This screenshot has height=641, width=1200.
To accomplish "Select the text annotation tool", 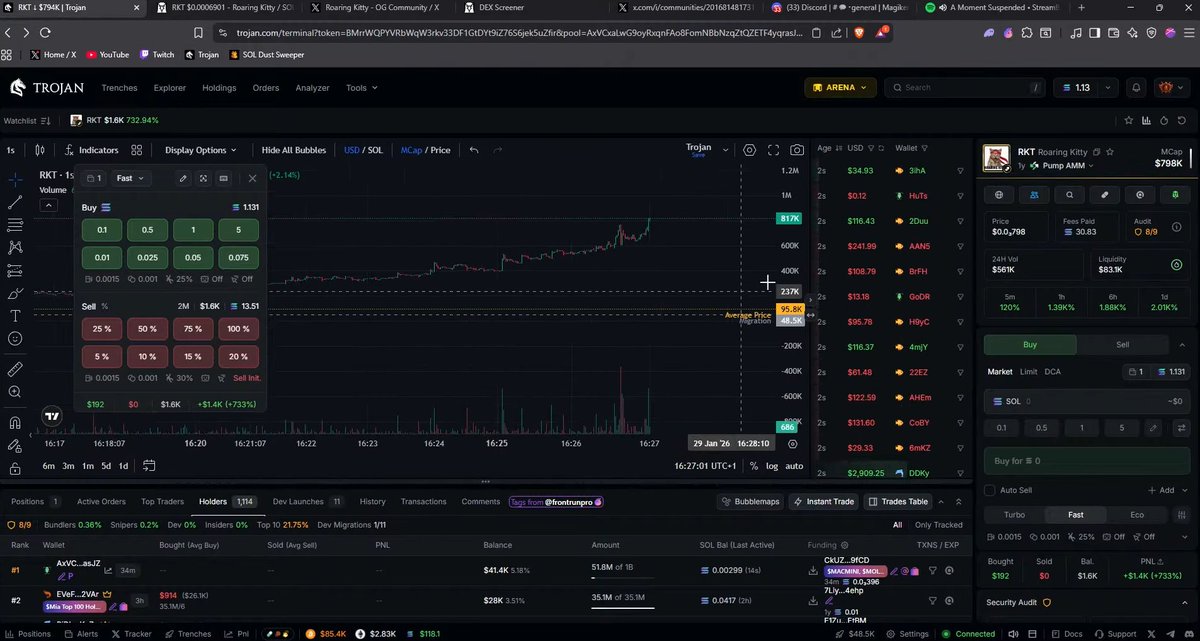I will pyautogui.click(x=15, y=316).
